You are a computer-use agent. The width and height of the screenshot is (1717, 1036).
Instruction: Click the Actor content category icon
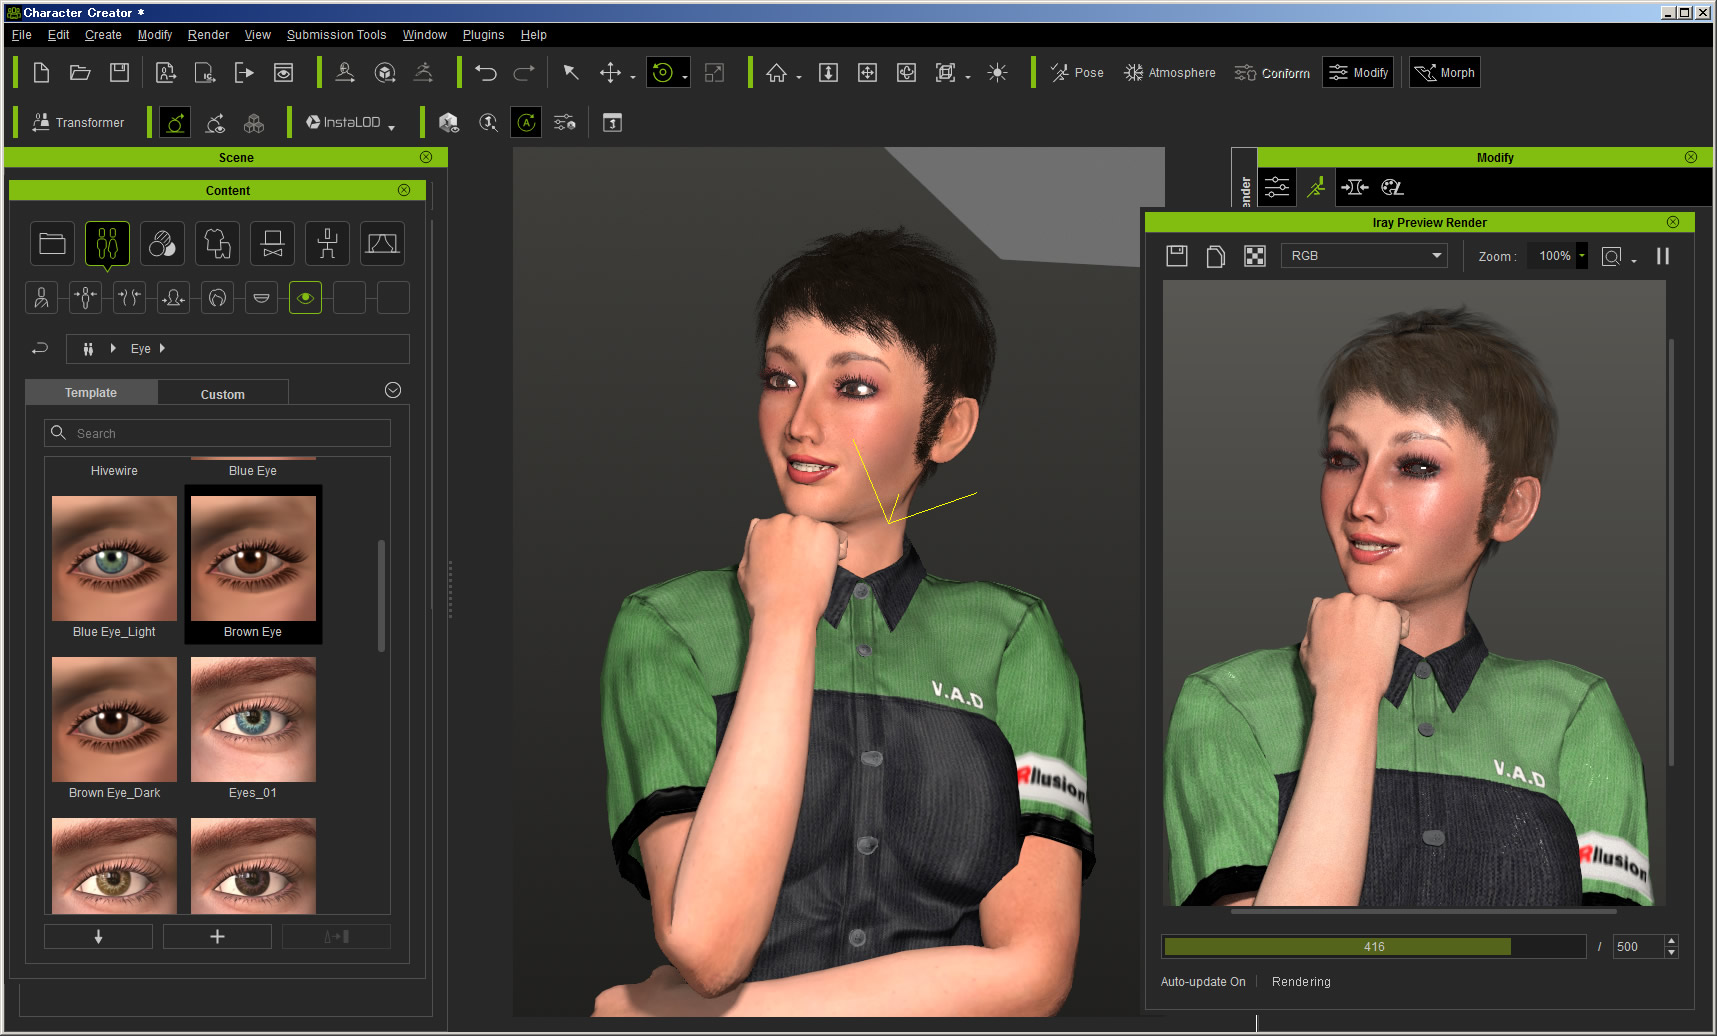tap(107, 243)
